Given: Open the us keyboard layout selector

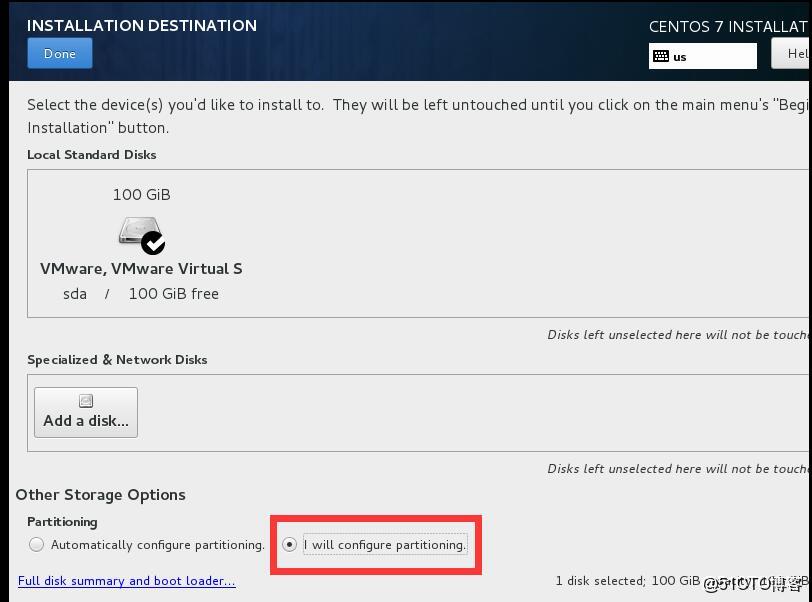Looking at the screenshot, I should [702, 56].
